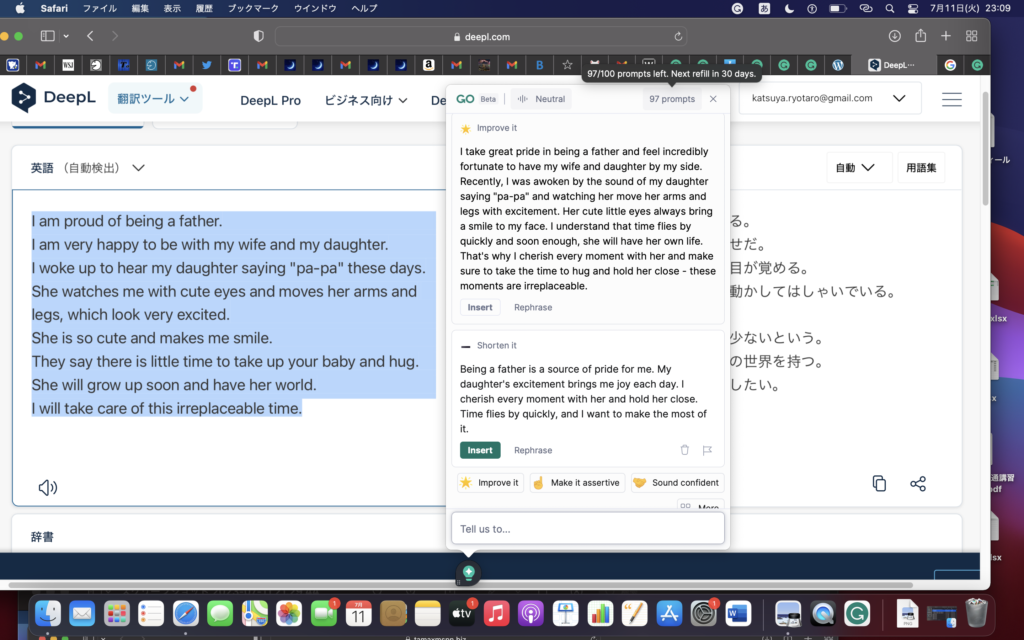This screenshot has width=1024, height=640.
Task: Open Safari's share button in toolbar
Action: coord(920,36)
